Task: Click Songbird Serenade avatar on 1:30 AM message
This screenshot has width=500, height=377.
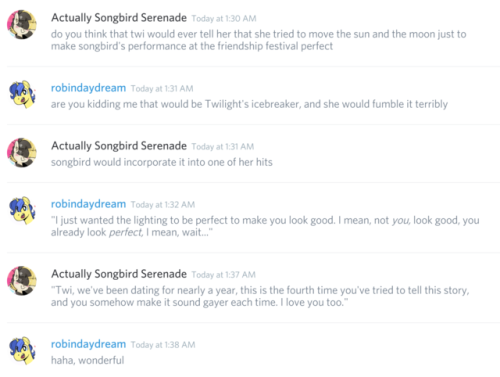Action: pos(22,25)
